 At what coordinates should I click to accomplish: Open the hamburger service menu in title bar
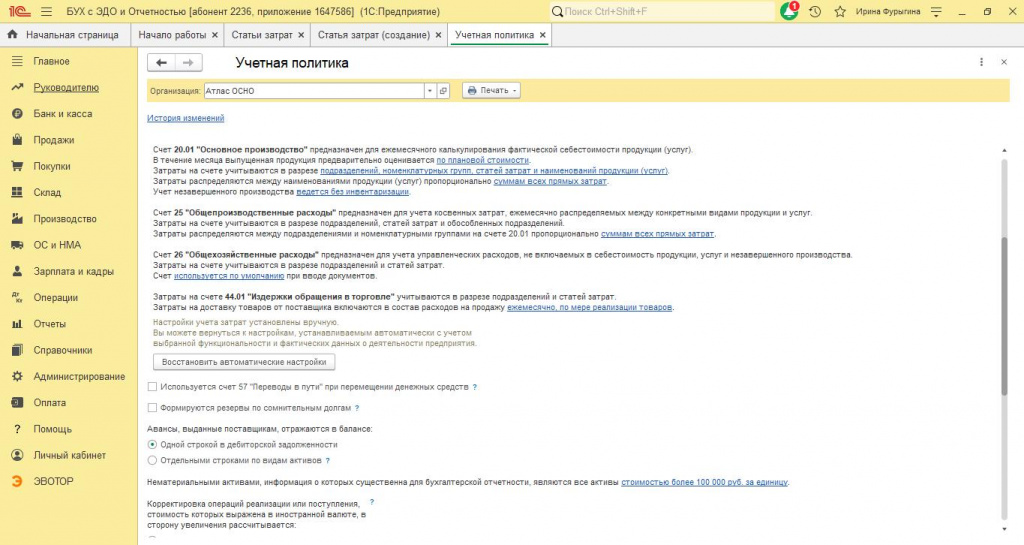click(x=46, y=12)
